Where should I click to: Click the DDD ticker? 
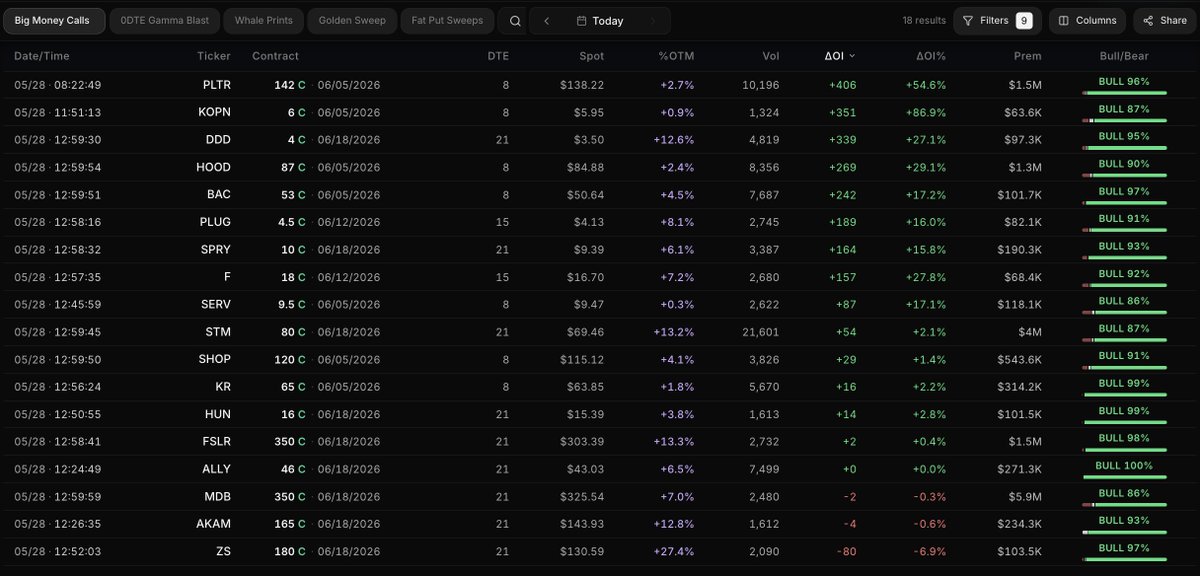click(x=218, y=140)
